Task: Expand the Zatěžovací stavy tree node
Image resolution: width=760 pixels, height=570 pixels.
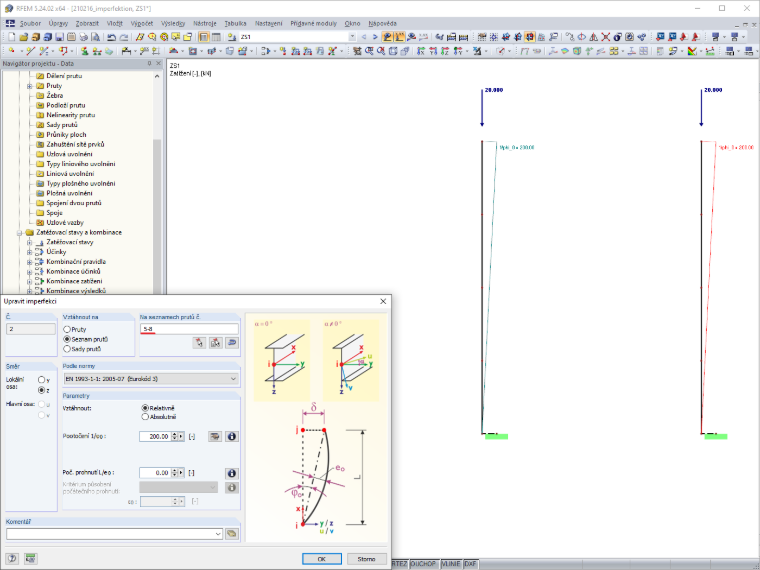Action: (x=30, y=242)
